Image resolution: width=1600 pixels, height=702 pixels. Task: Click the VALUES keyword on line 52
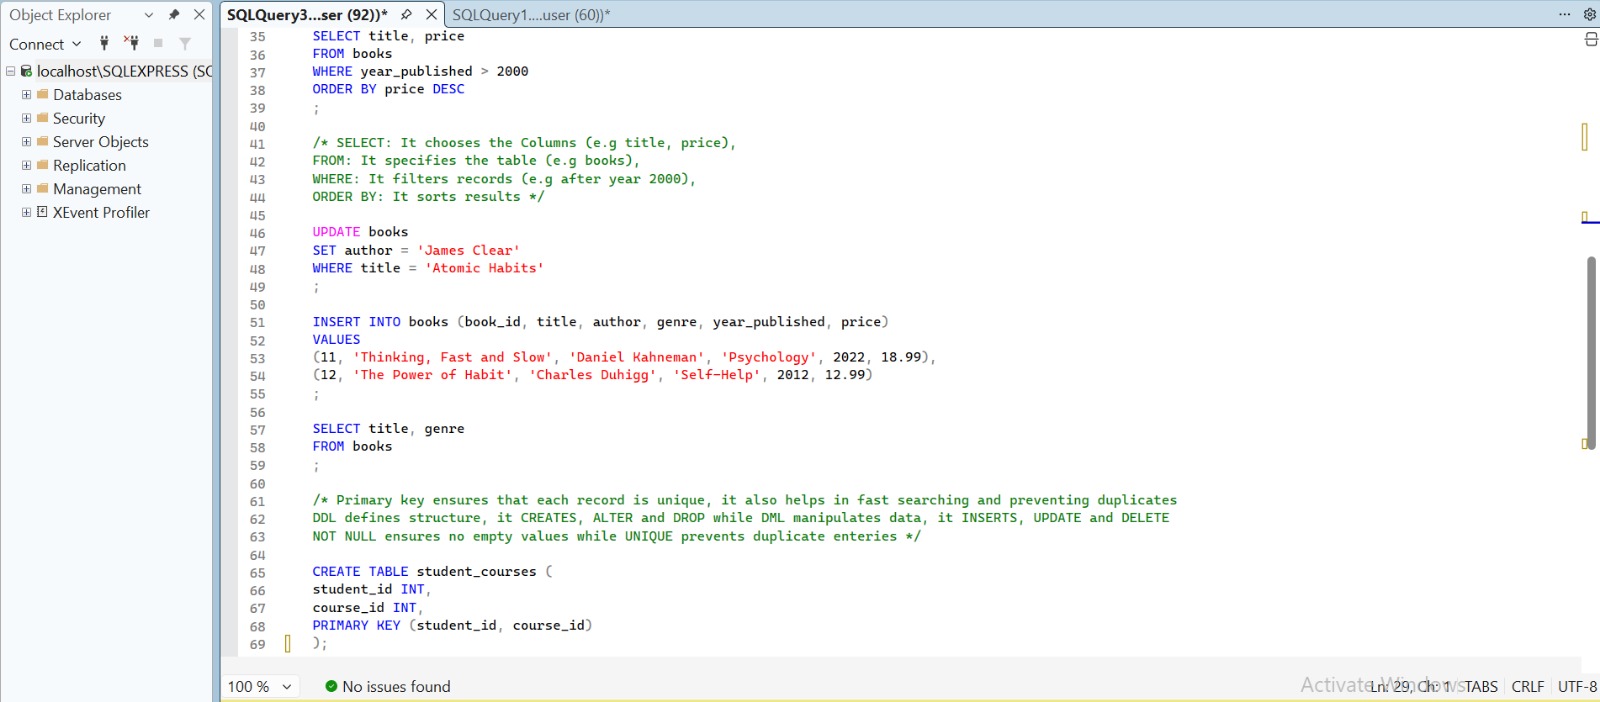click(x=336, y=340)
